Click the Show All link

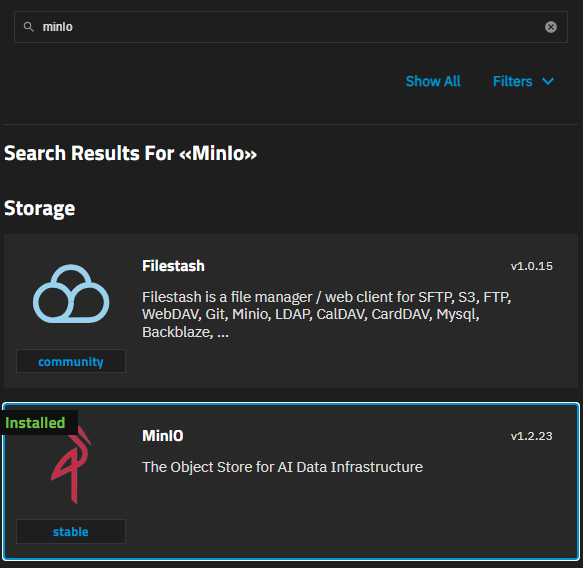coord(433,81)
